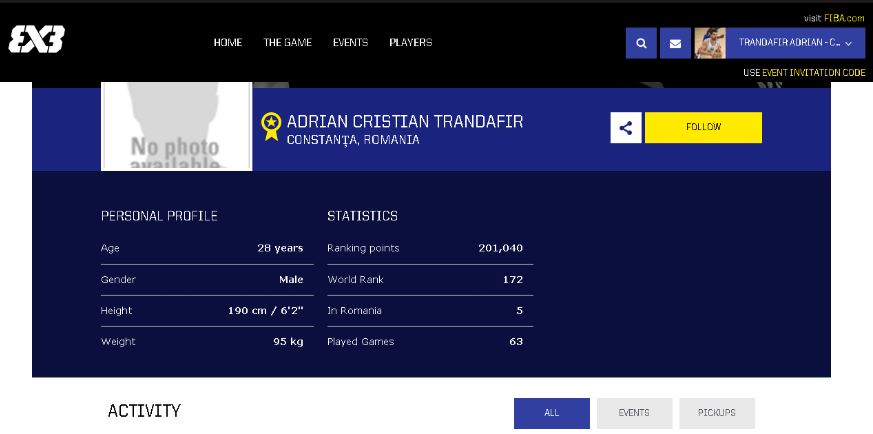Click the share icon button

click(x=626, y=127)
